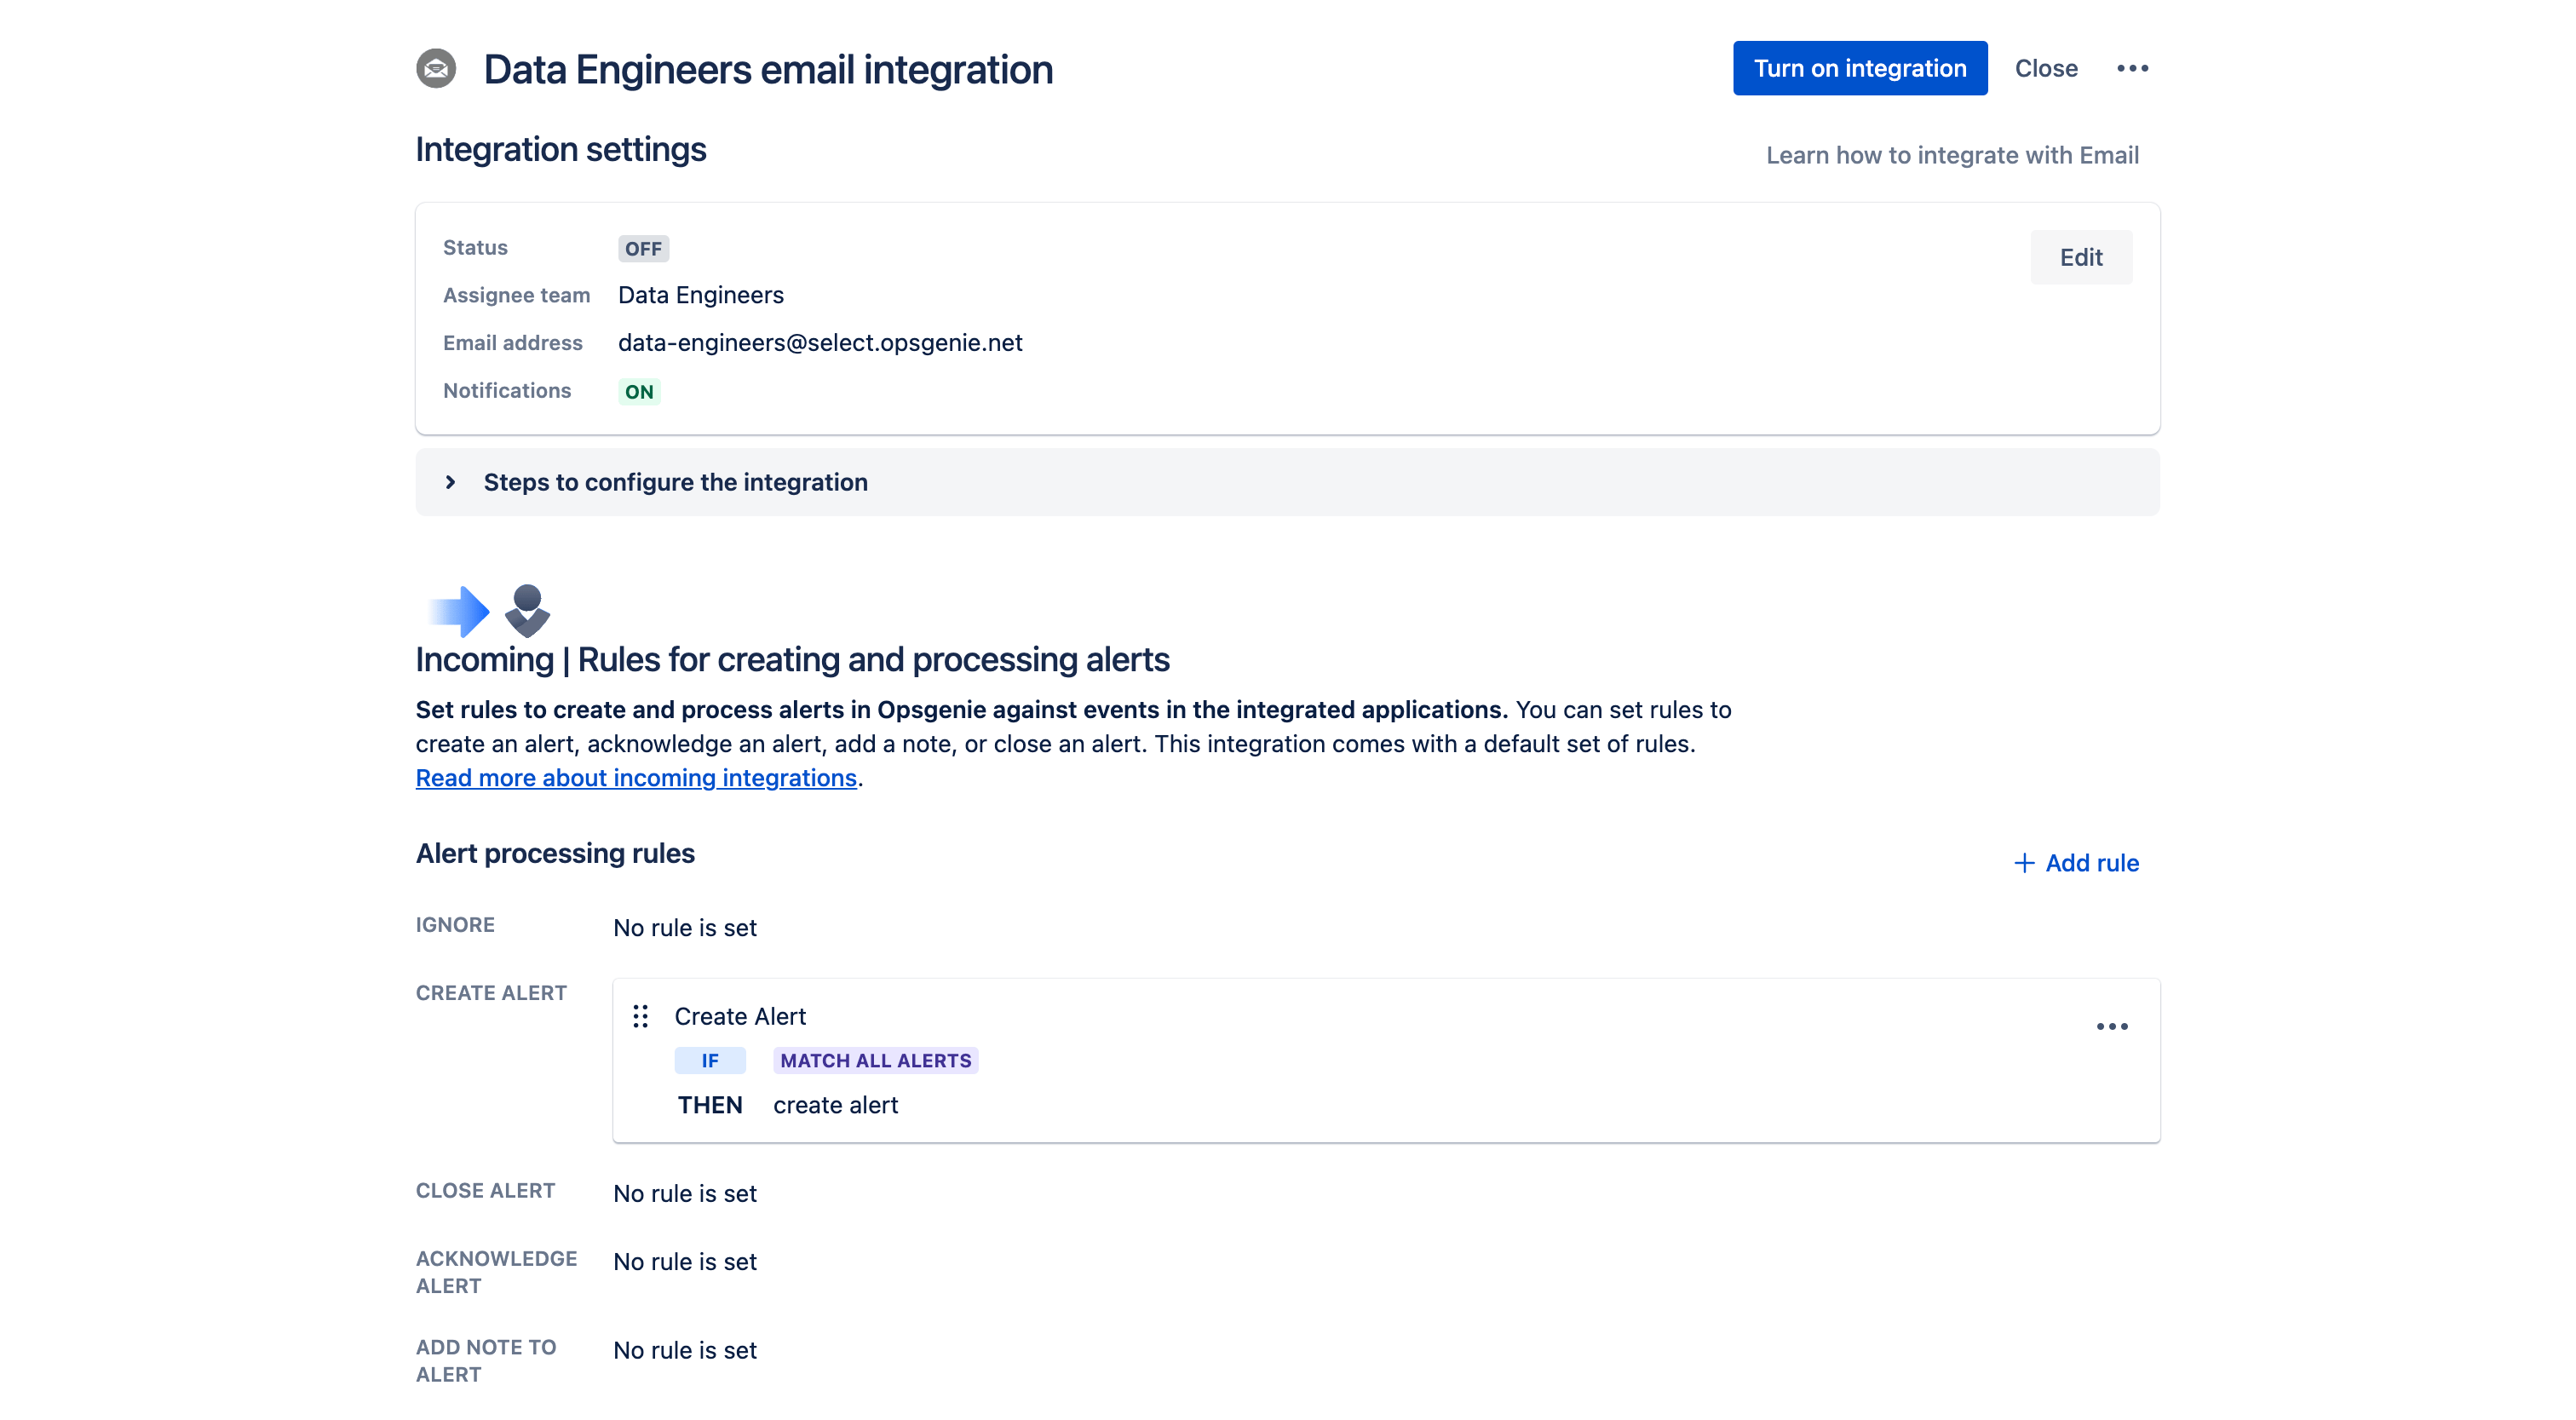Open Learn how to integrate with Email
The height and width of the screenshot is (1420, 2576).
(x=1952, y=155)
